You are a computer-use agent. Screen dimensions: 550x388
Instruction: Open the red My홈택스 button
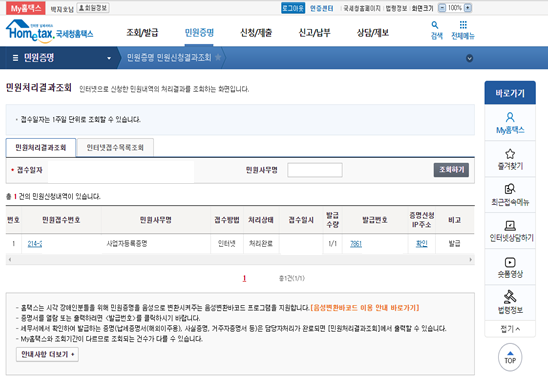point(26,8)
